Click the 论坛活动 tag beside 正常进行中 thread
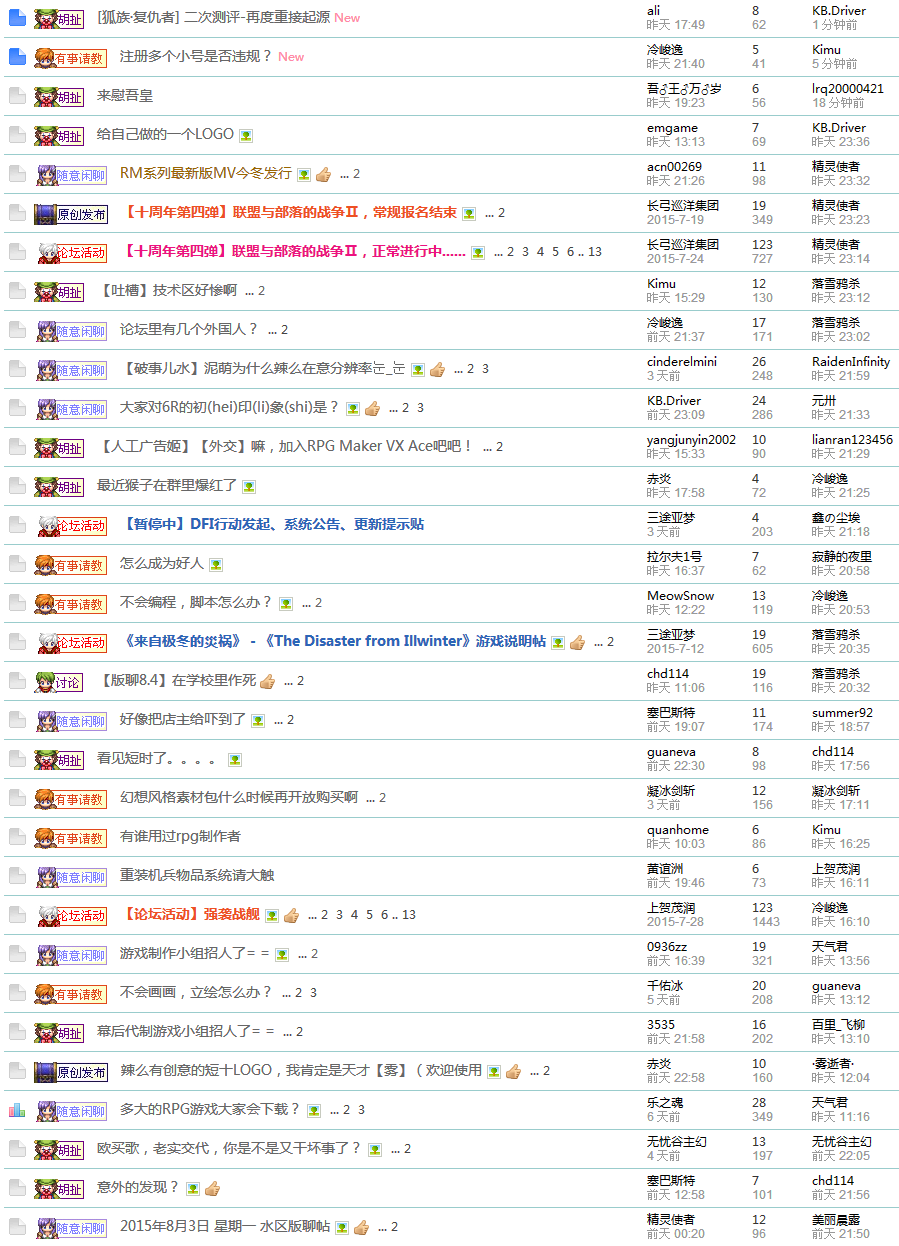The image size is (899, 1246). [71, 253]
